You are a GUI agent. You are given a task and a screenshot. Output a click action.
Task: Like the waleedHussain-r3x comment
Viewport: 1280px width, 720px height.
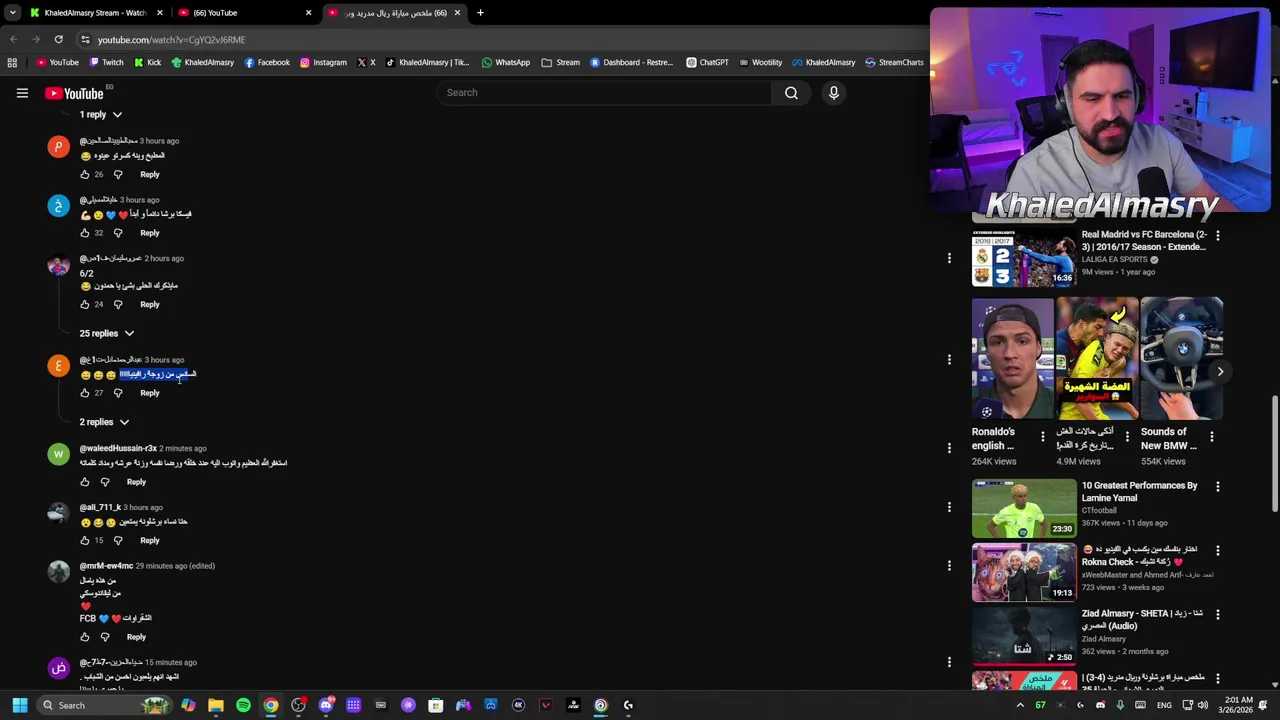click(x=85, y=482)
